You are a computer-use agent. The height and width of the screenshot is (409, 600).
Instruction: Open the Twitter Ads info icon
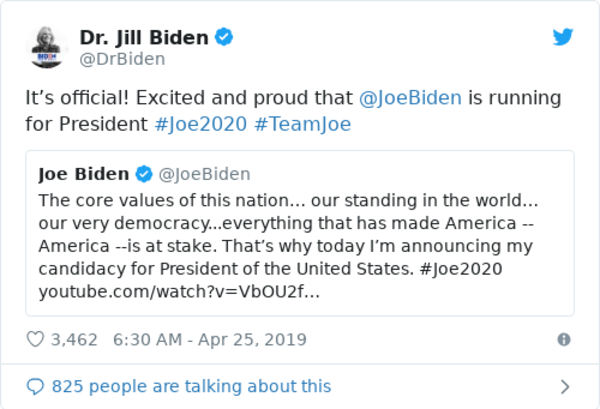click(564, 340)
